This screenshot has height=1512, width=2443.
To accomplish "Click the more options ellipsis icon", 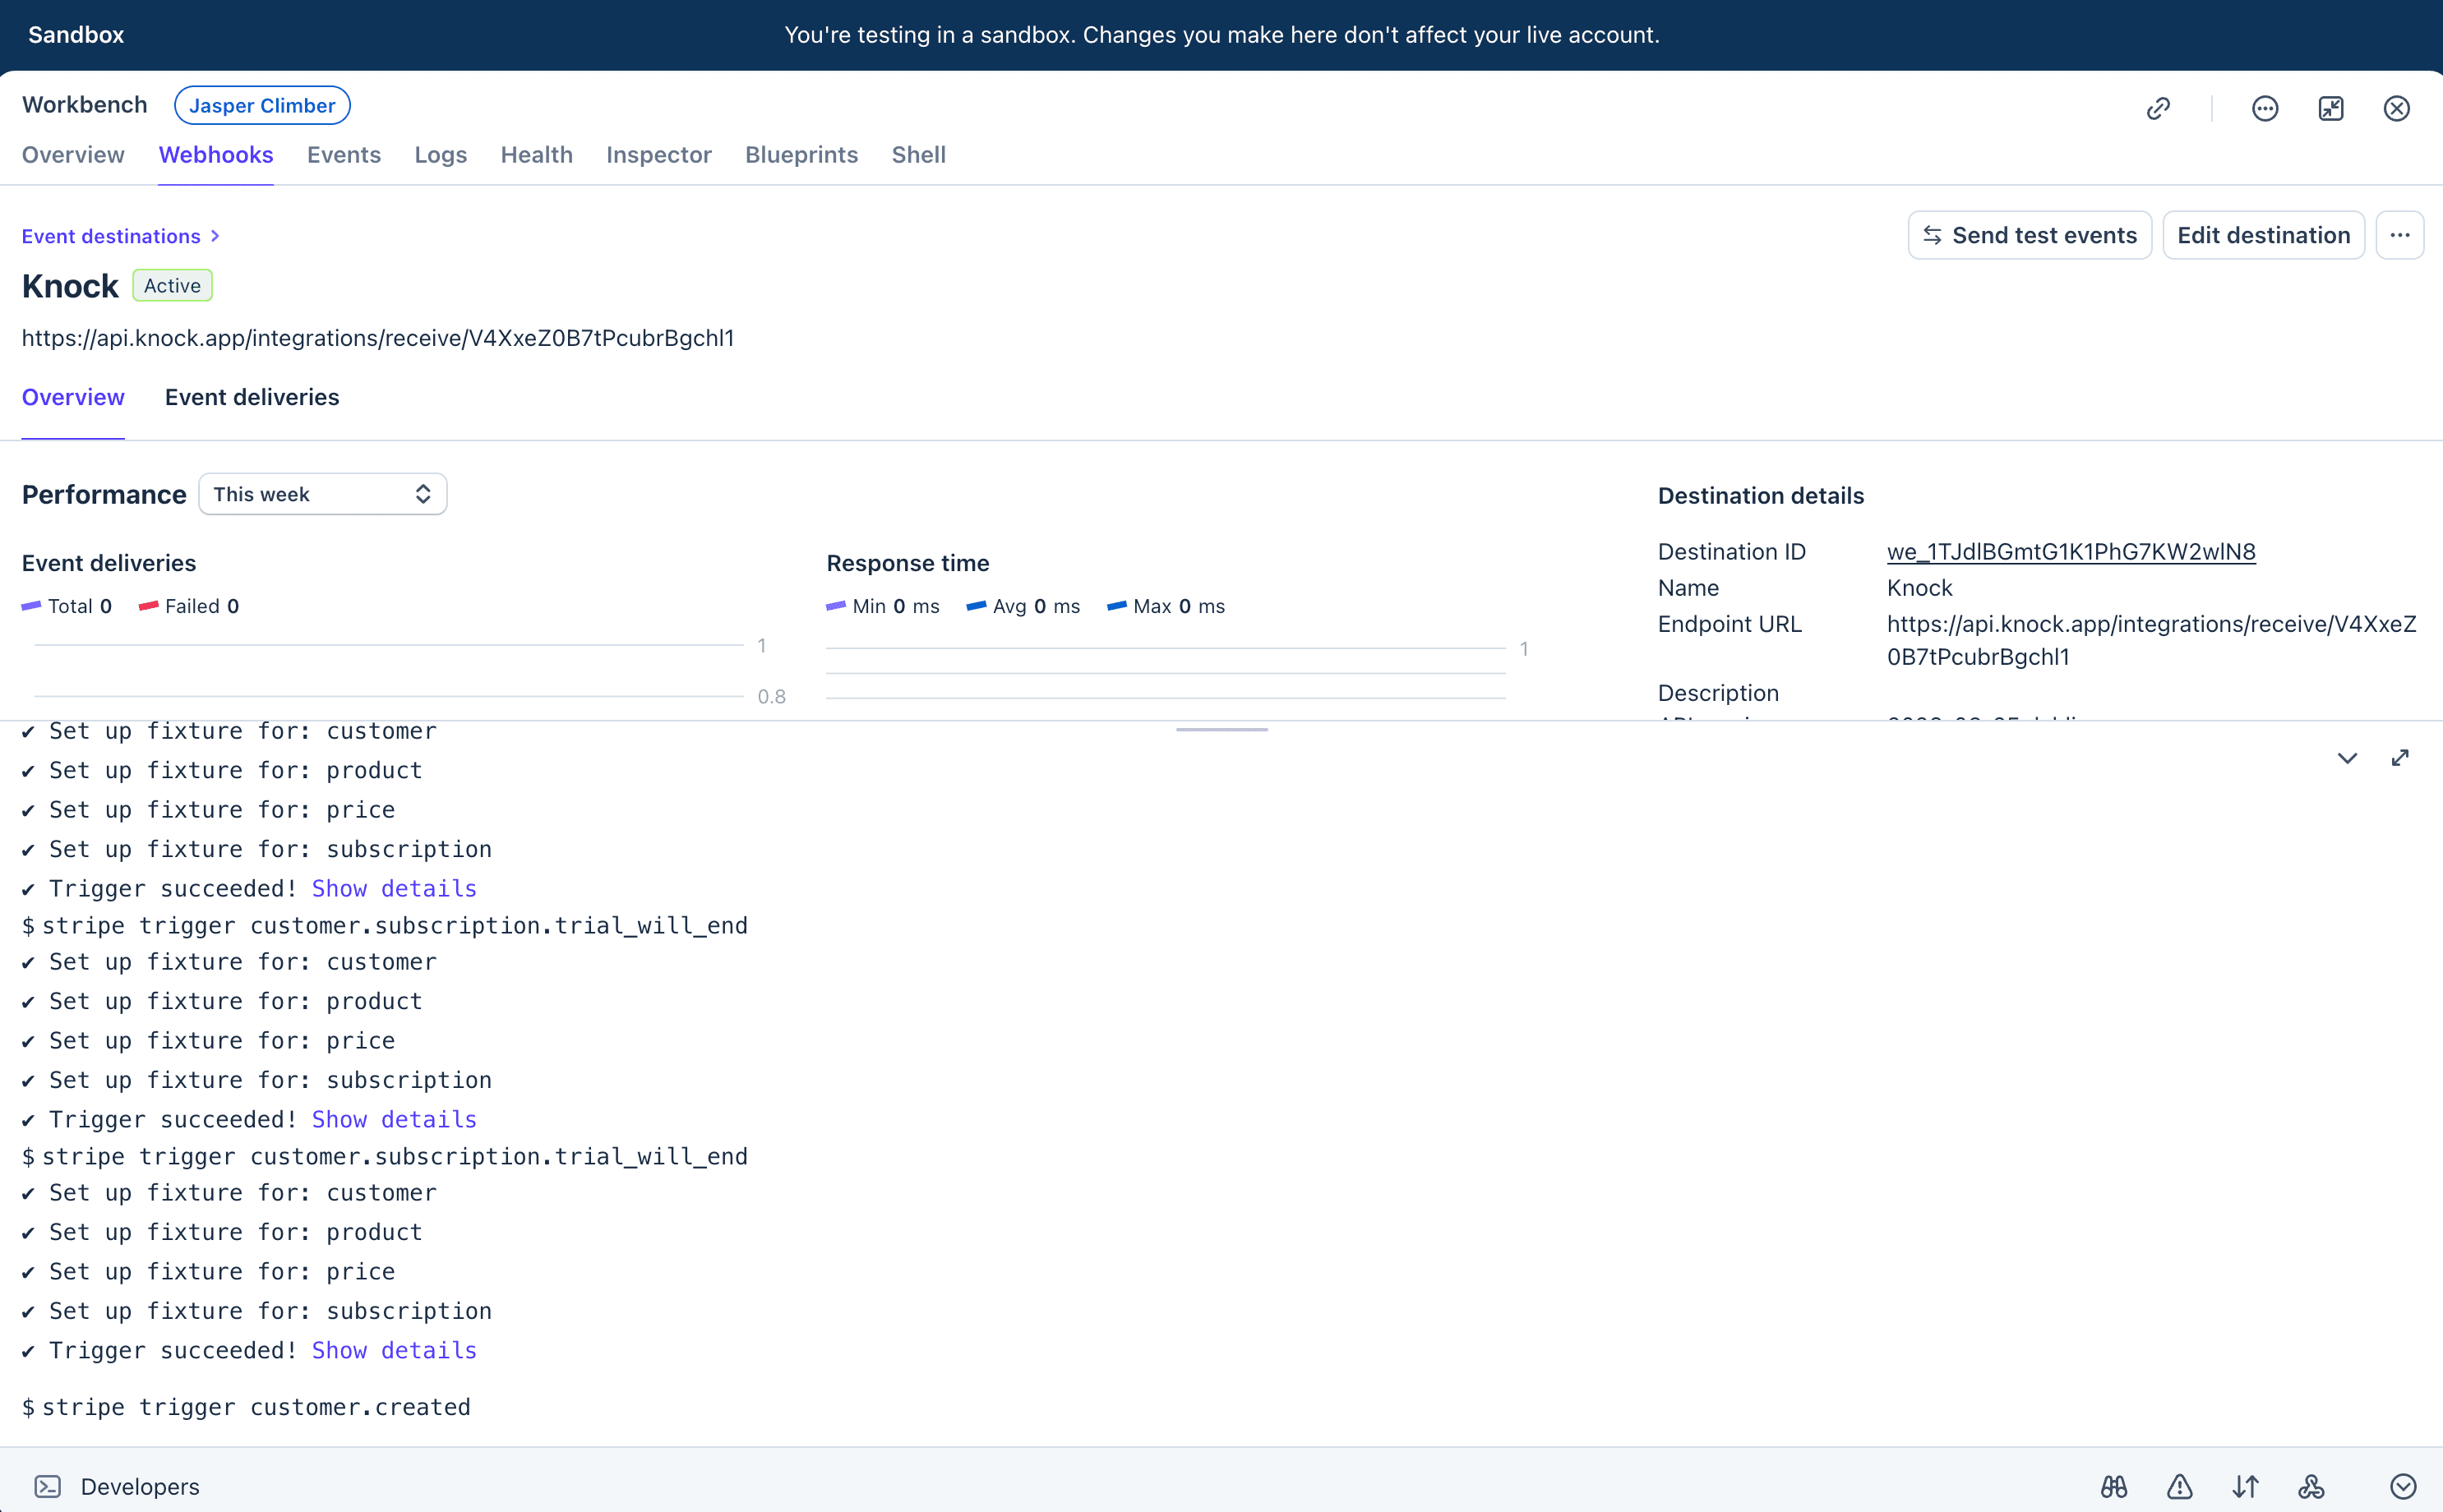I will coord(2264,108).
